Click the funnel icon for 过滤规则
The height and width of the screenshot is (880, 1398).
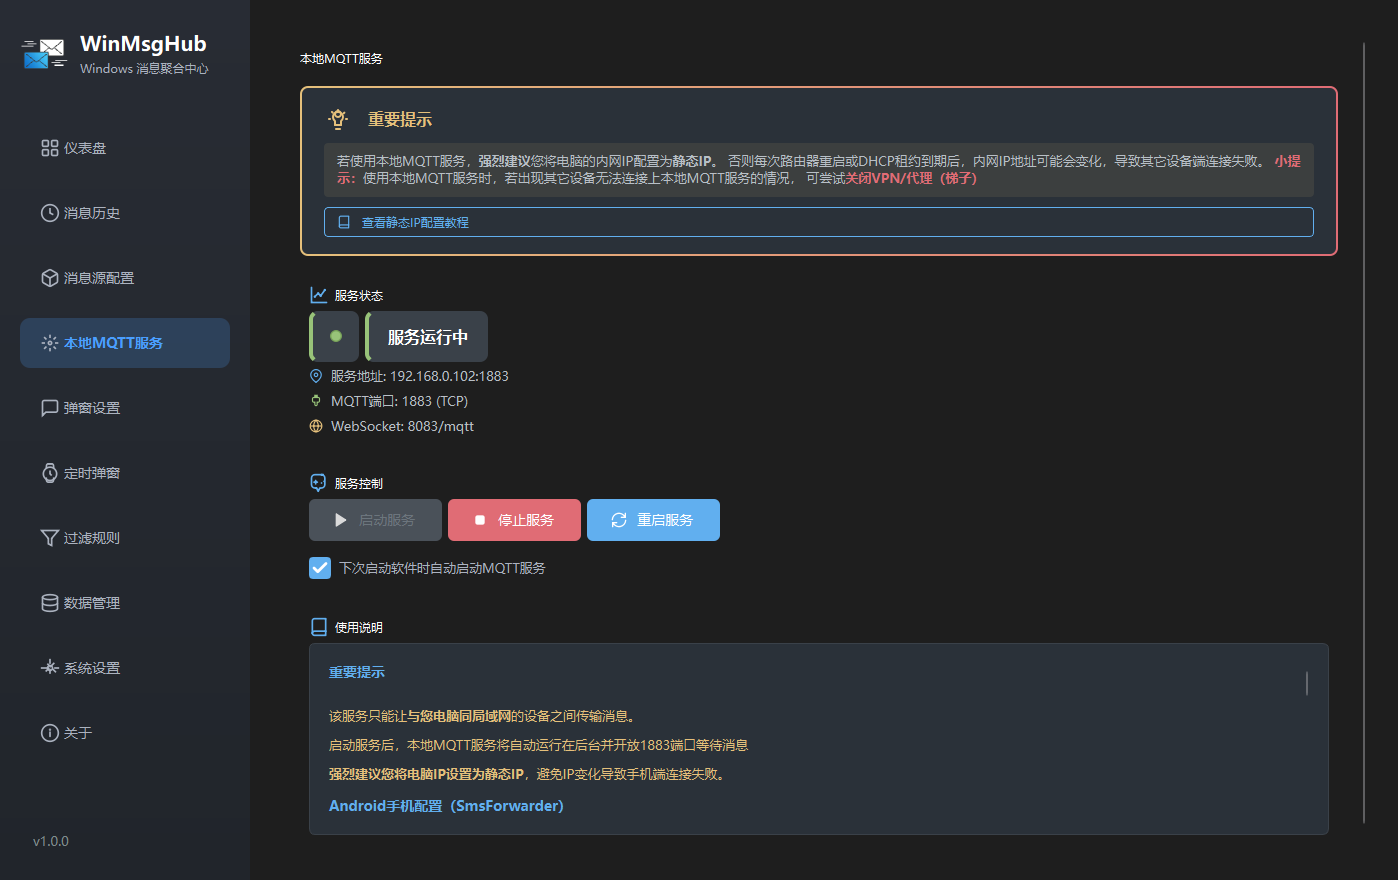(x=49, y=538)
